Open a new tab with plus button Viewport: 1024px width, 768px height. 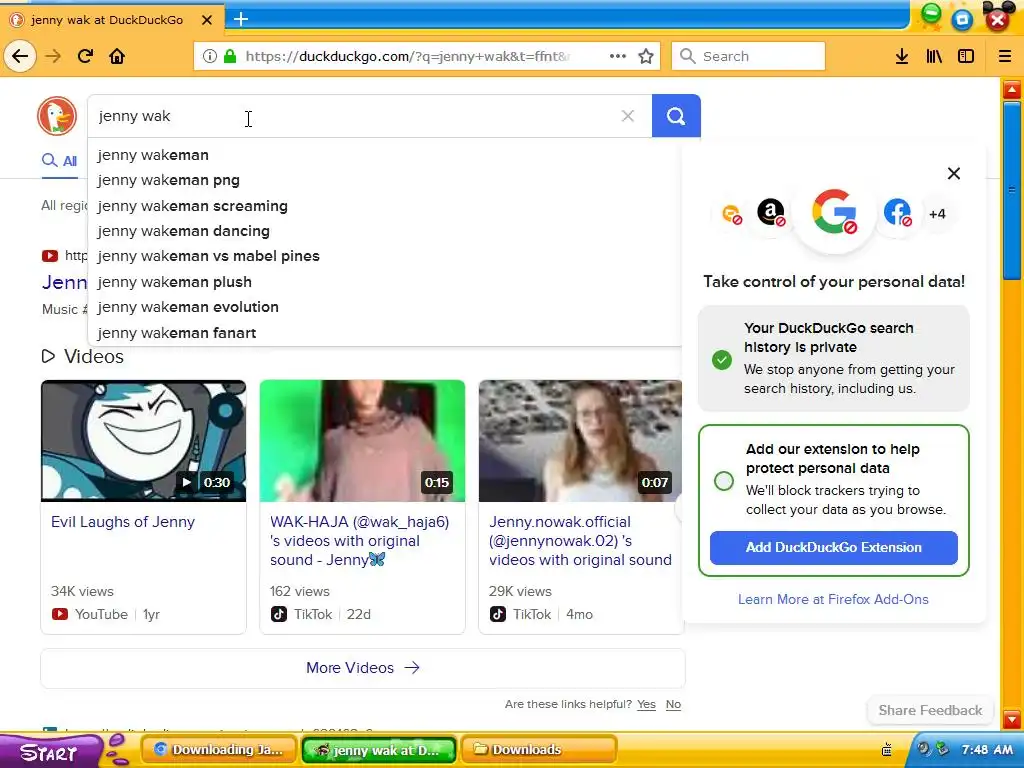(241, 20)
